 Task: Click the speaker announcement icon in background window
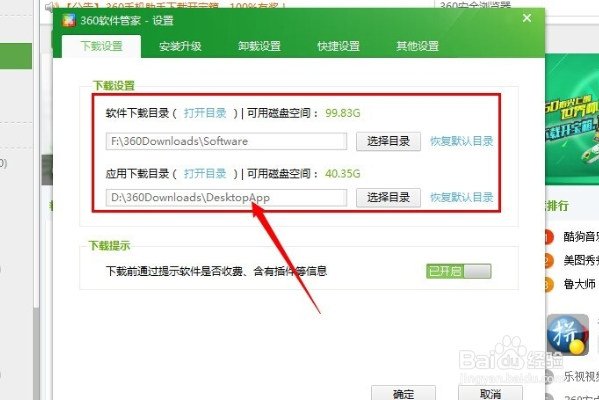(x=52, y=6)
